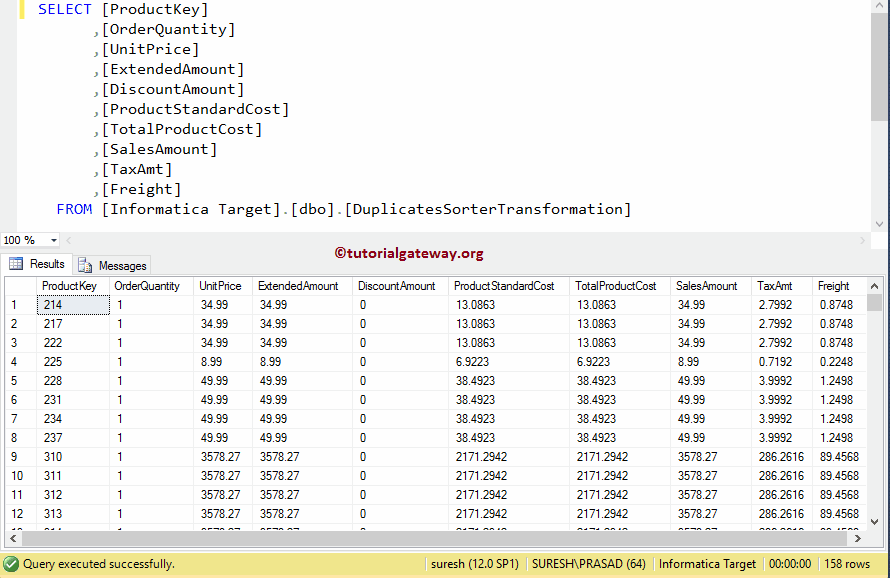Click the editor horizontal scroll left arrow

click(x=69, y=240)
